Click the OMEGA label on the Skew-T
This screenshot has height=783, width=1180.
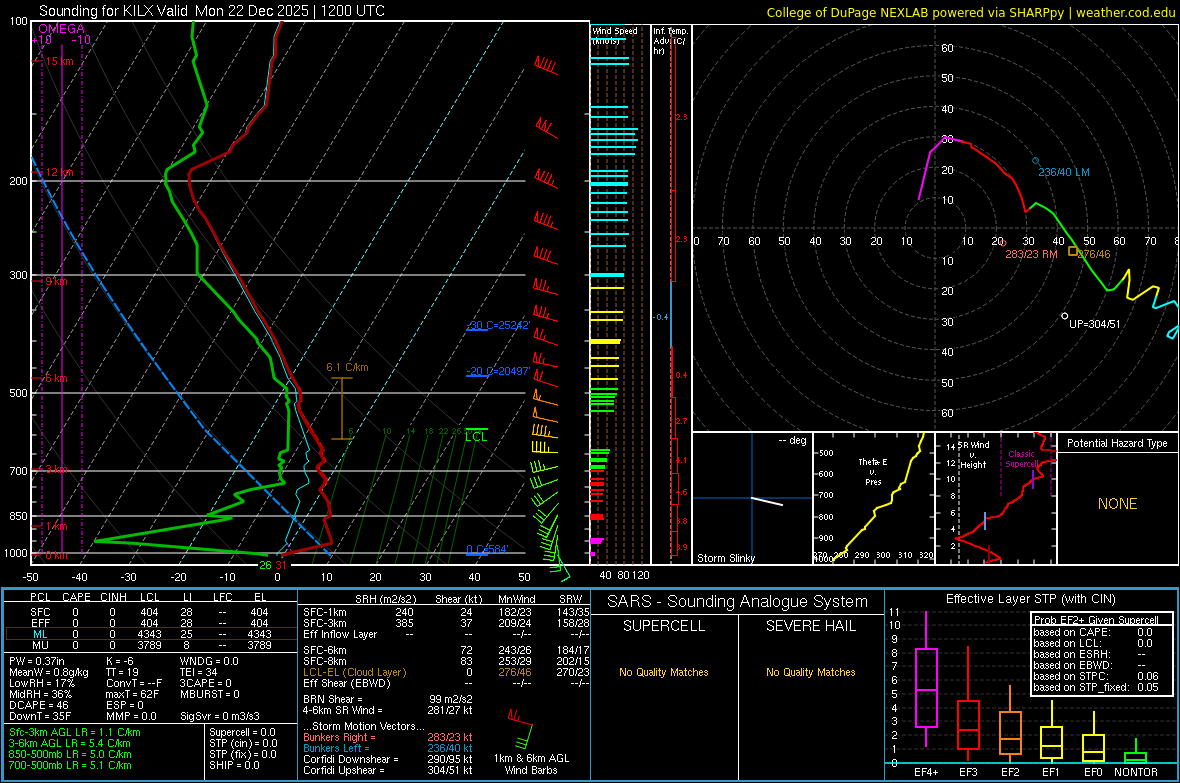(x=61, y=29)
